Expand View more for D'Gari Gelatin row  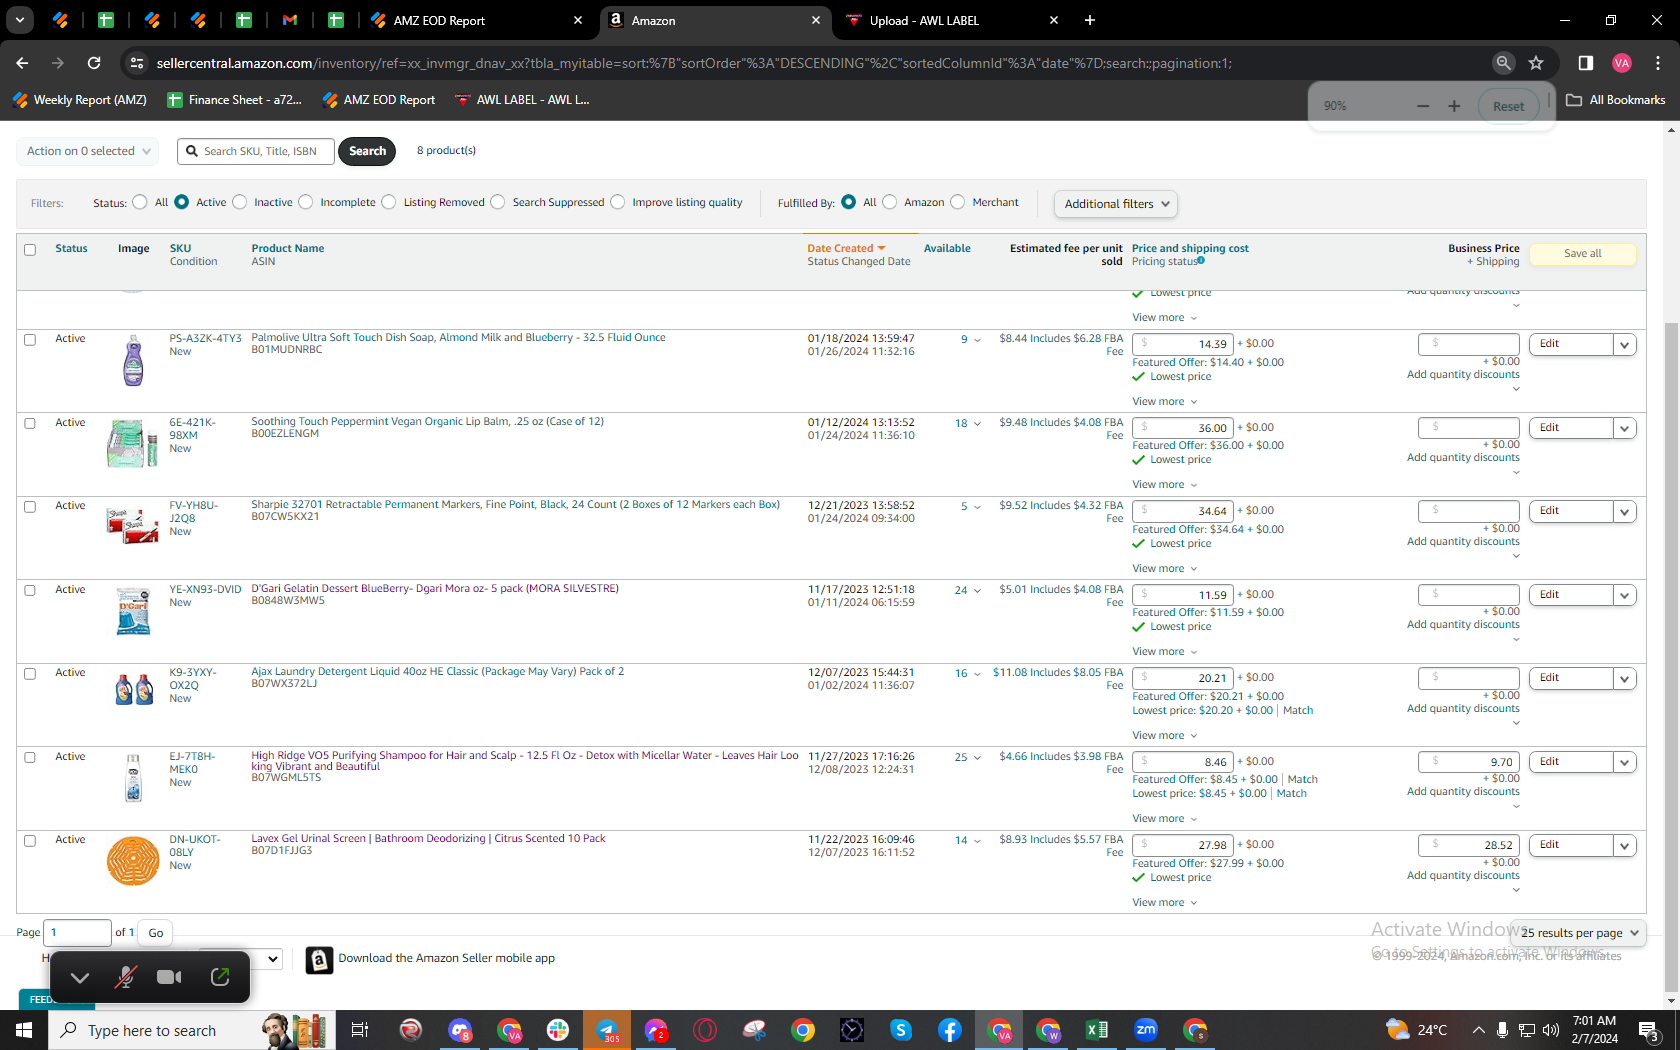pos(1164,652)
